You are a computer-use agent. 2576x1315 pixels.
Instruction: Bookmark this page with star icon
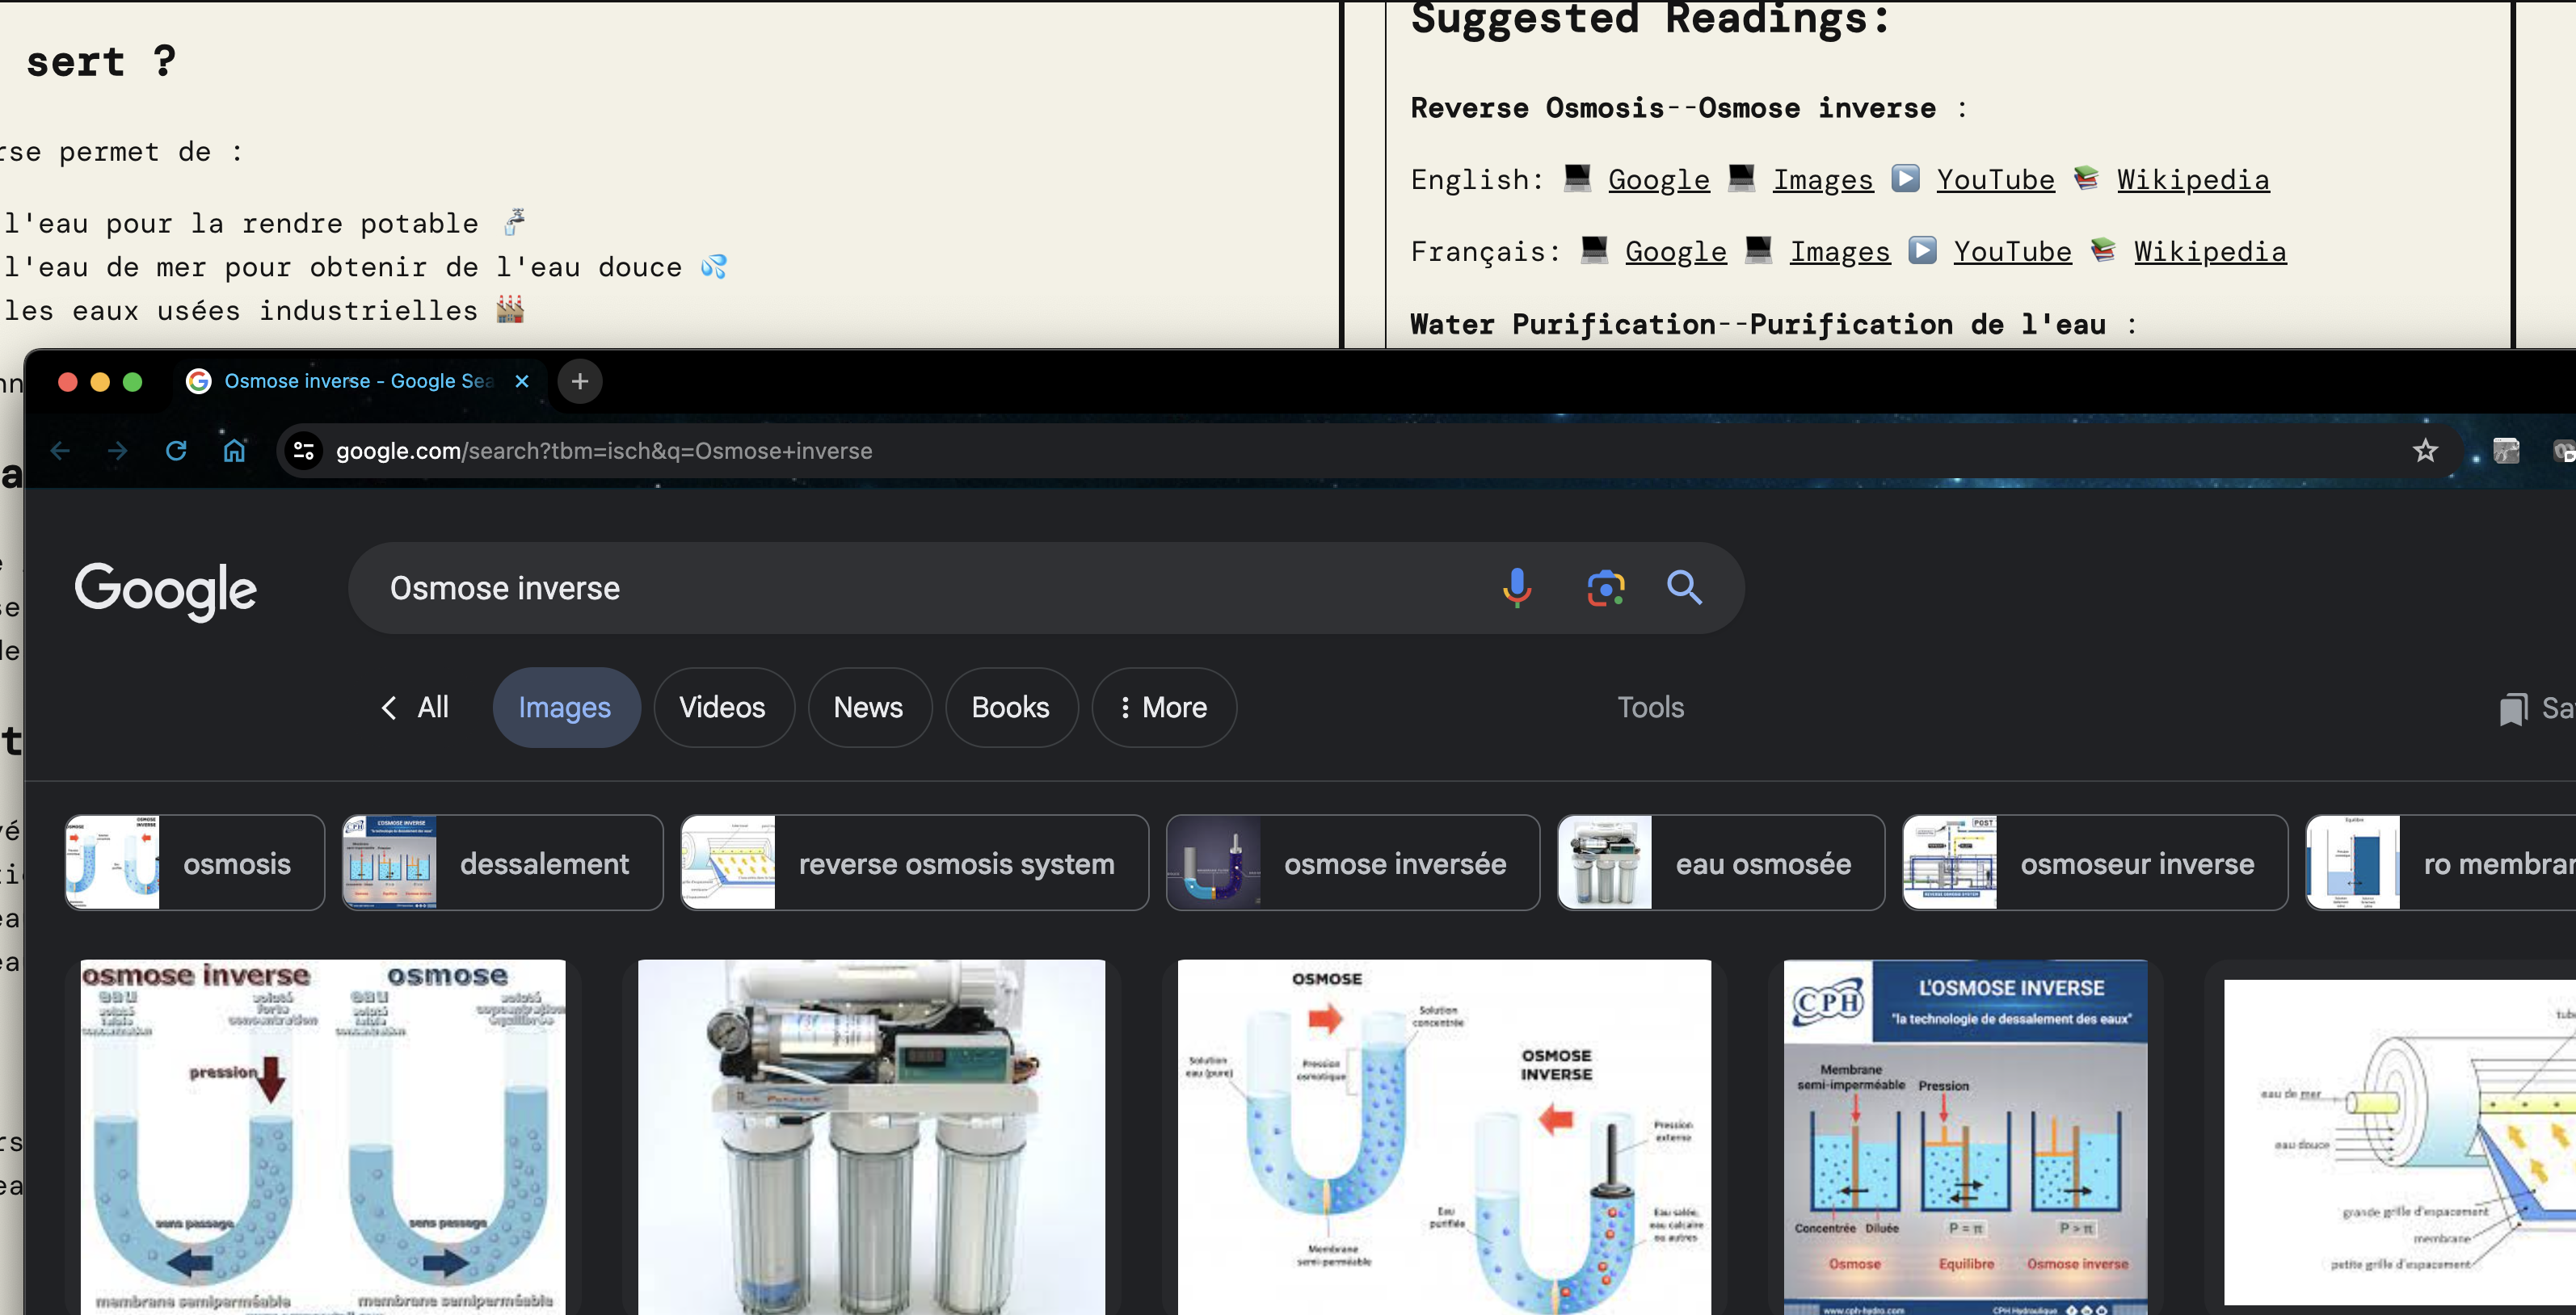click(2424, 451)
